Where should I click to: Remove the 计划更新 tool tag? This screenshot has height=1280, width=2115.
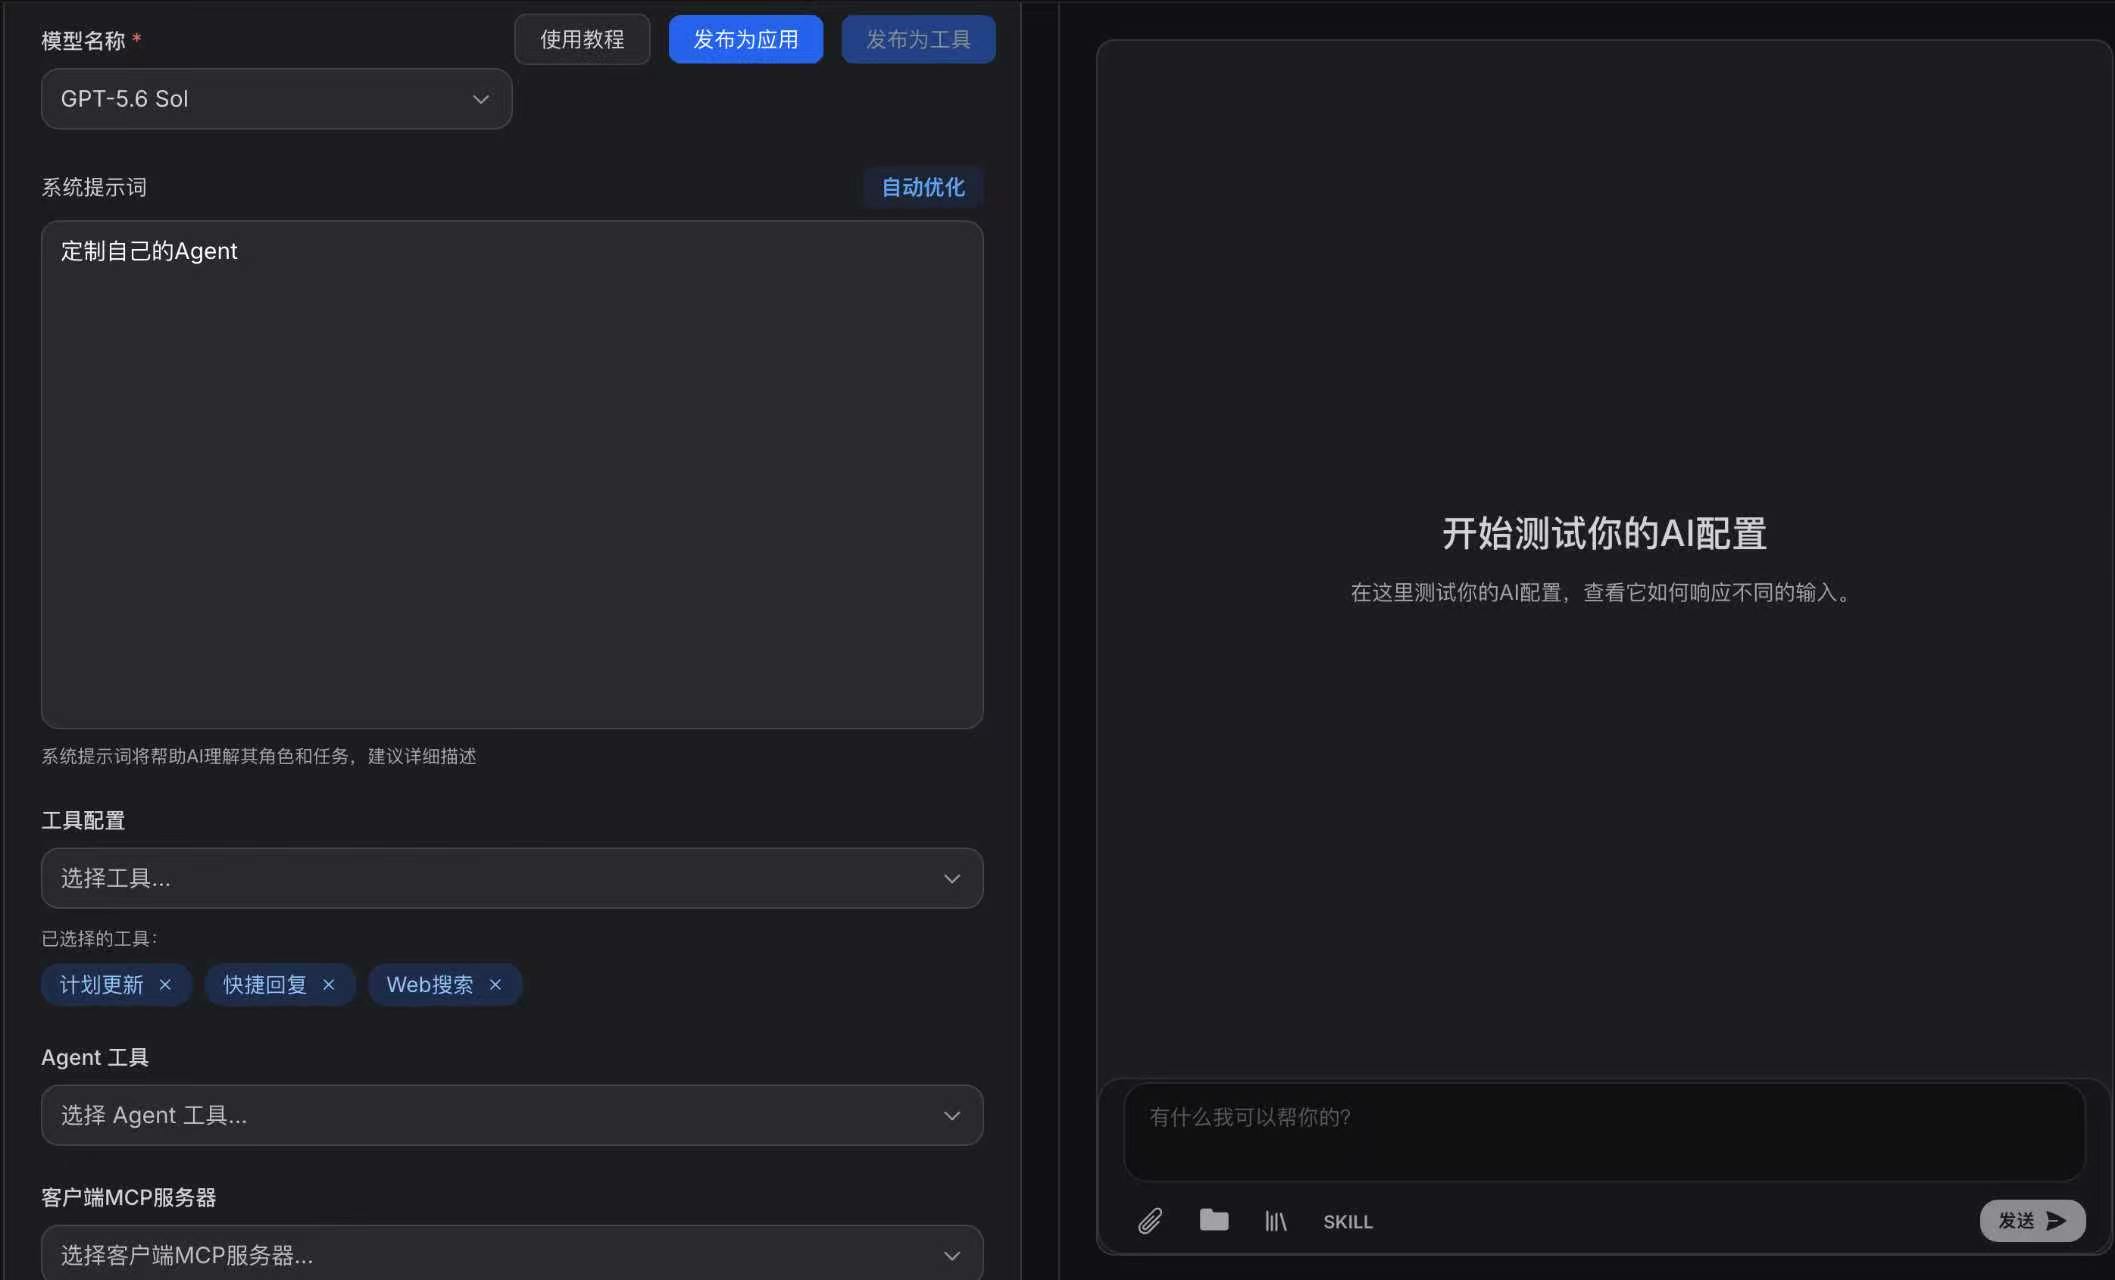(165, 985)
